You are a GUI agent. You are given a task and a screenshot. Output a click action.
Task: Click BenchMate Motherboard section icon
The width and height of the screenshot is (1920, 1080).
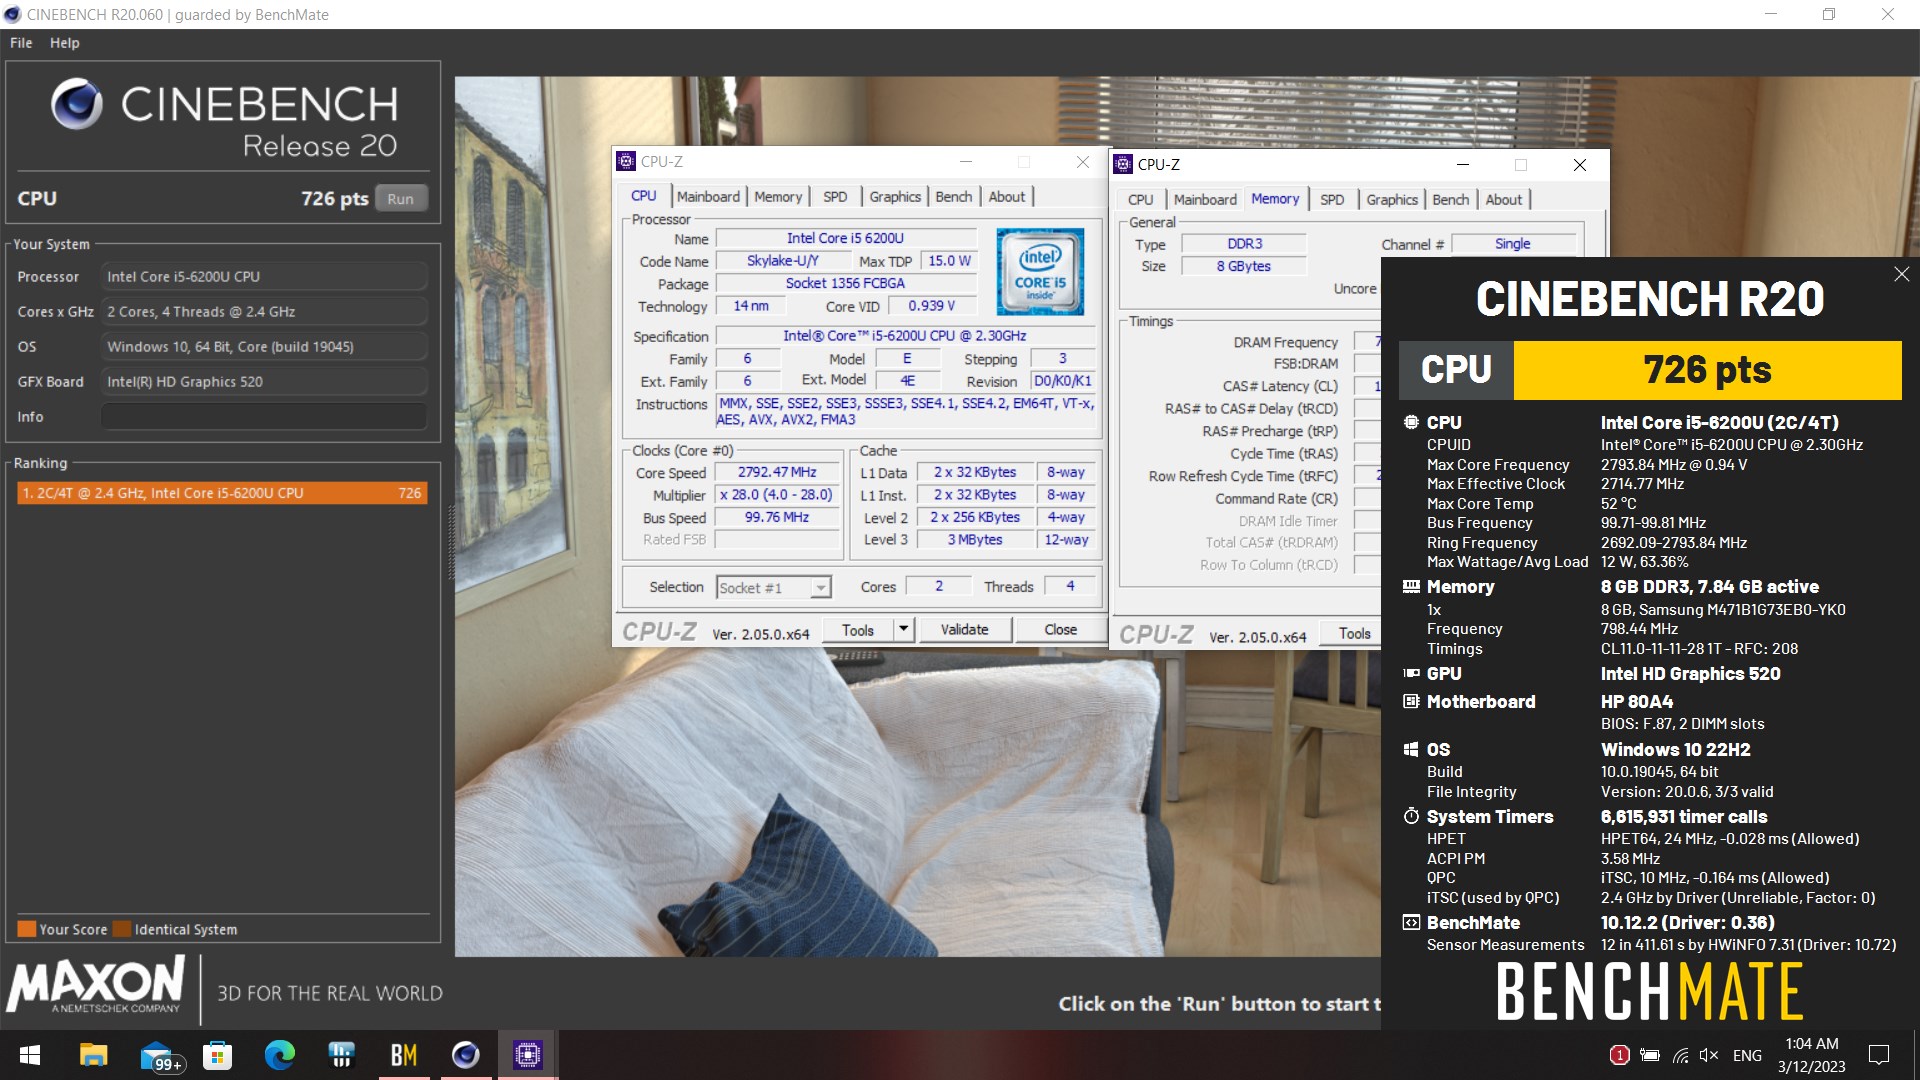1411,701
